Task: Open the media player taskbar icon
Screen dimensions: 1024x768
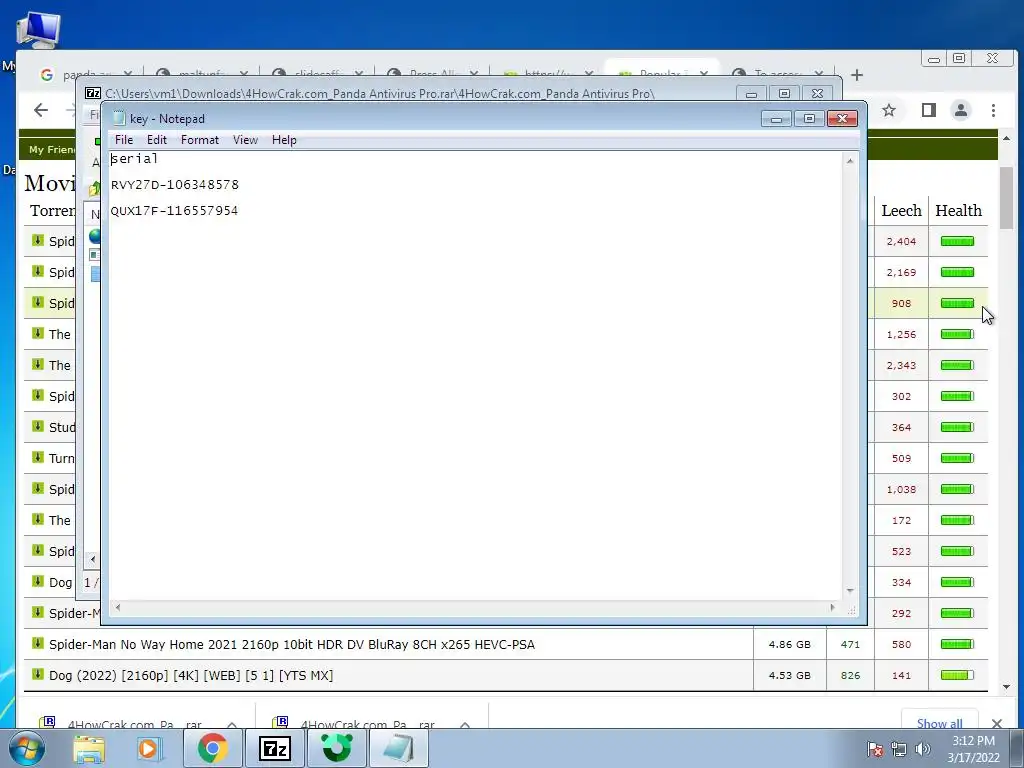Action: [x=150, y=749]
